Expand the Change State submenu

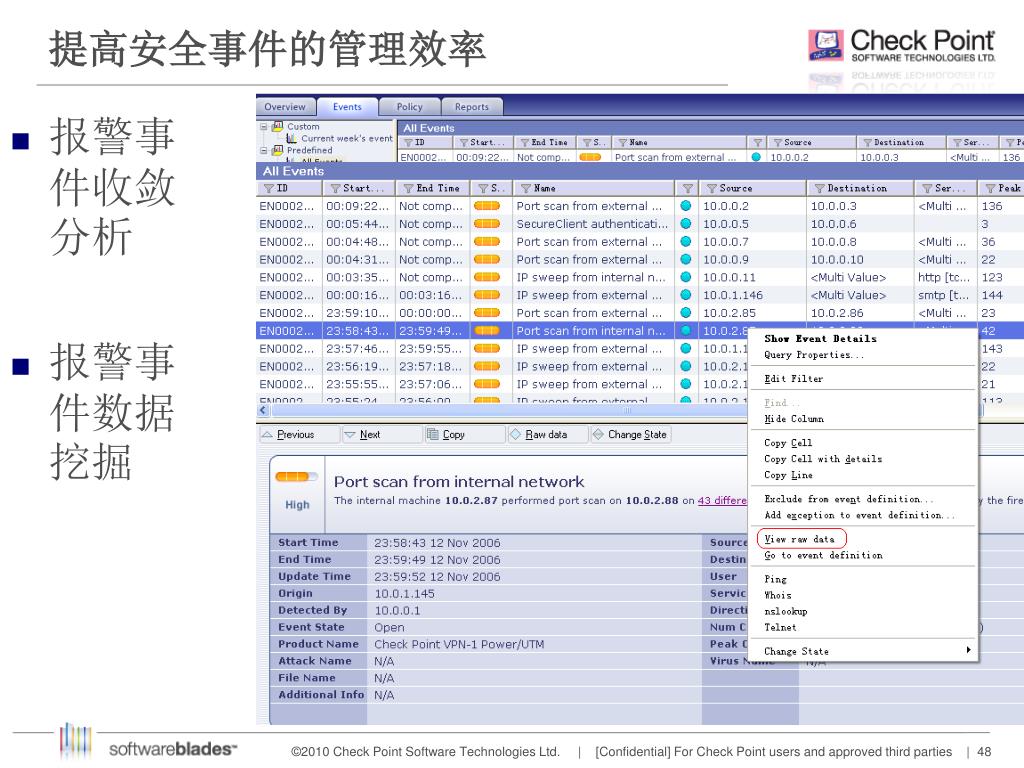(x=862, y=651)
